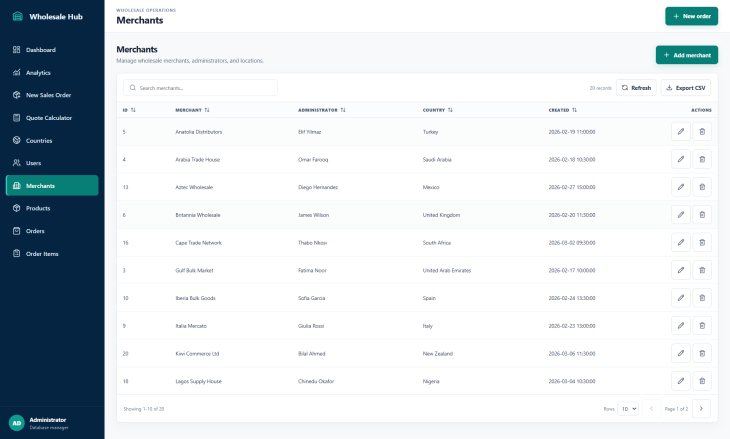Delete the Italia Mercato merchant
Screen dimensions: 730x439
702,325
